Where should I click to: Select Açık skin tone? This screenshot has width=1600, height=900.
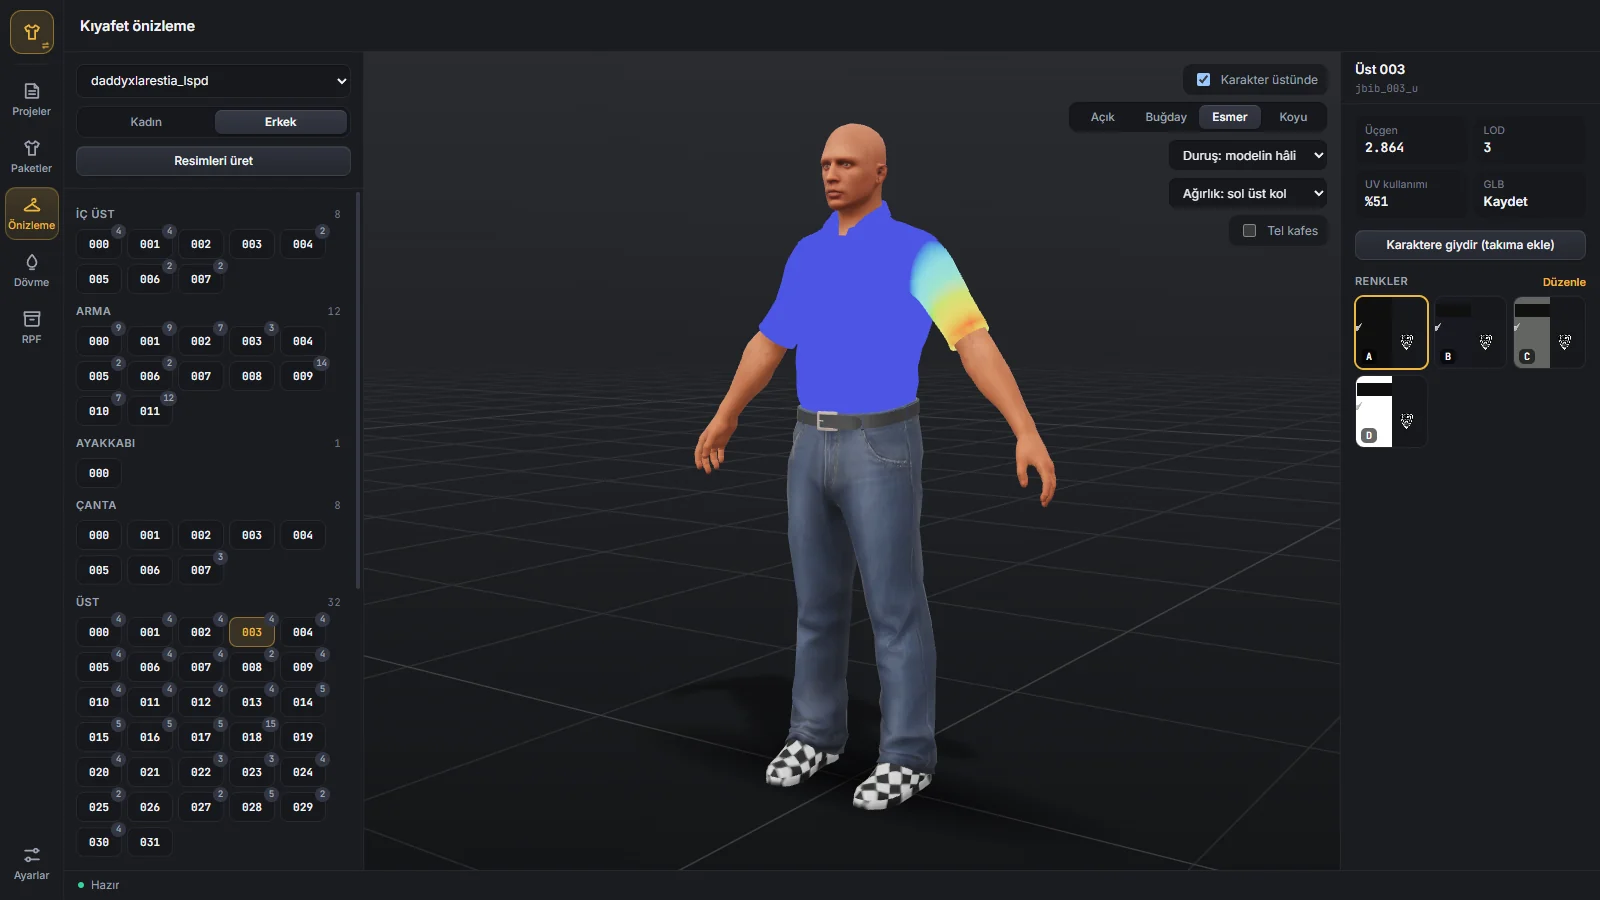click(1102, 117)
